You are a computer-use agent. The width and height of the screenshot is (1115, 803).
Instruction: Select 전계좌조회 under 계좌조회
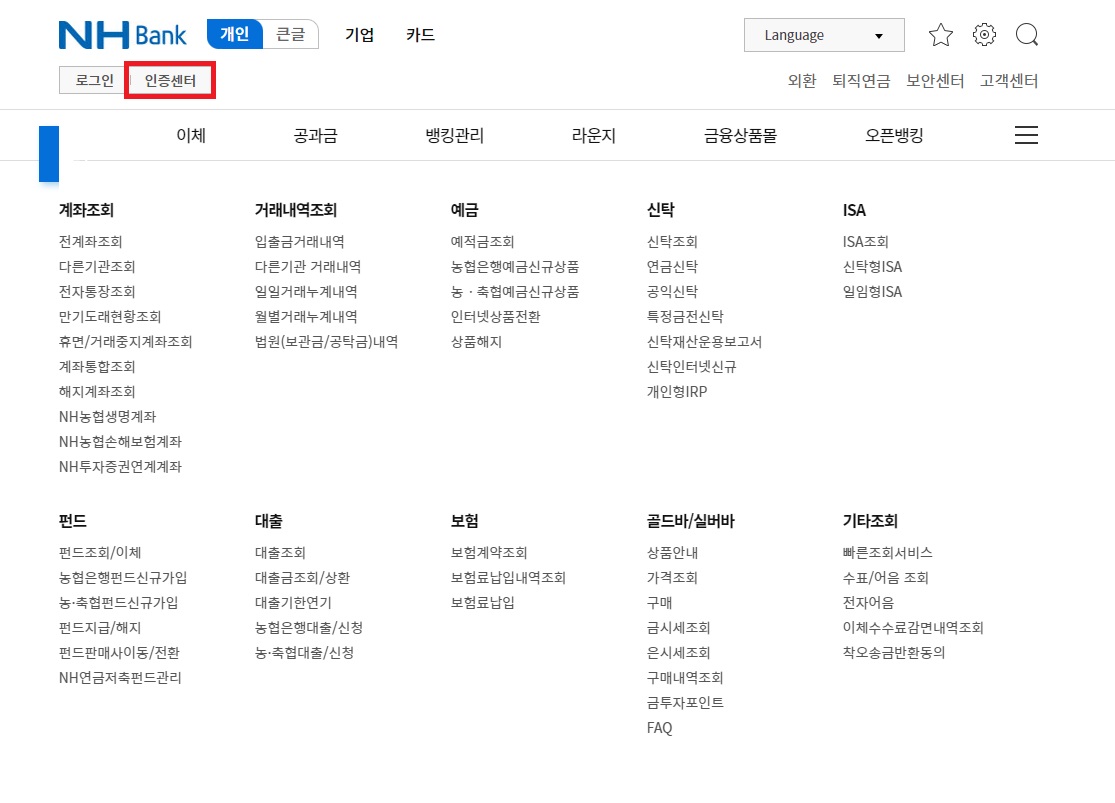pos(91,242)
